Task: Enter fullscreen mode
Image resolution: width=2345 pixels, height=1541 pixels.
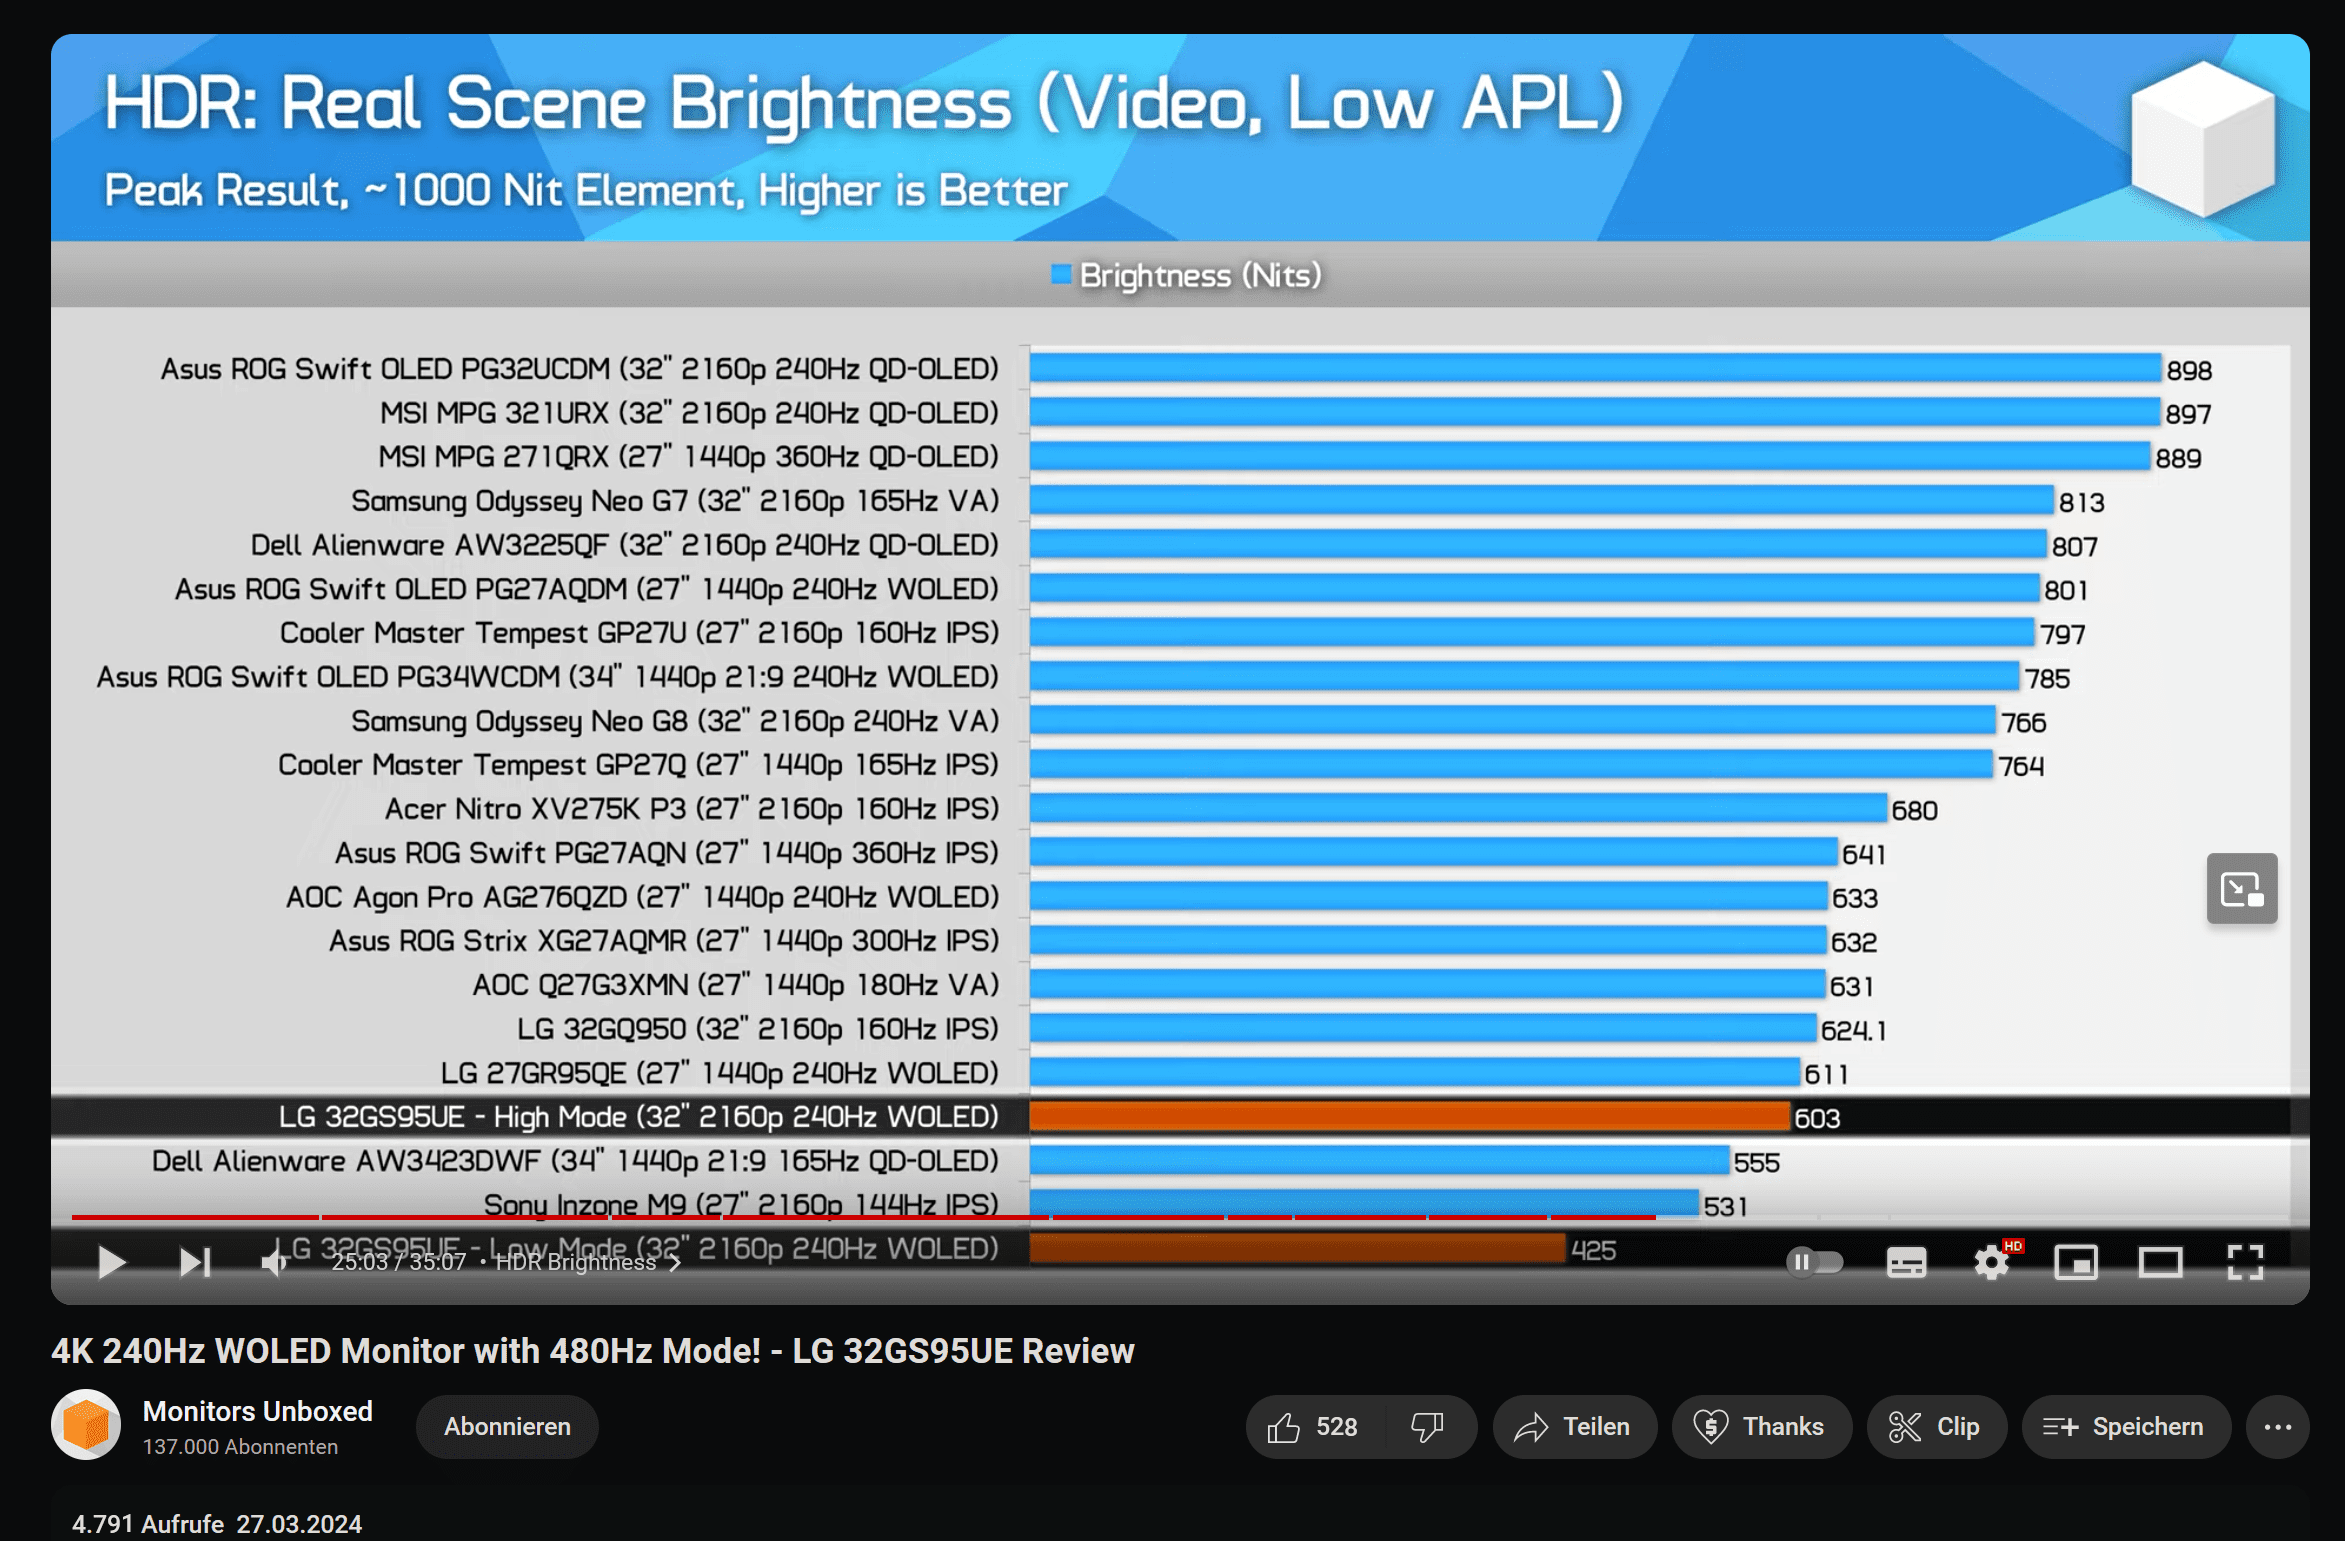Action: [2245, 1263]
